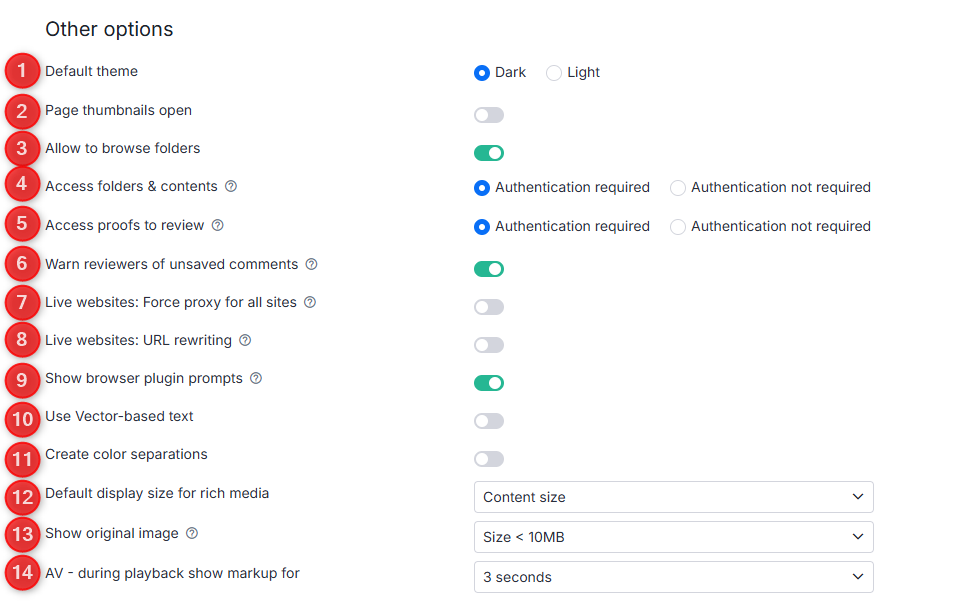
Task: Disable the Allow to browse folders toggle
Action: click(489, 153)
